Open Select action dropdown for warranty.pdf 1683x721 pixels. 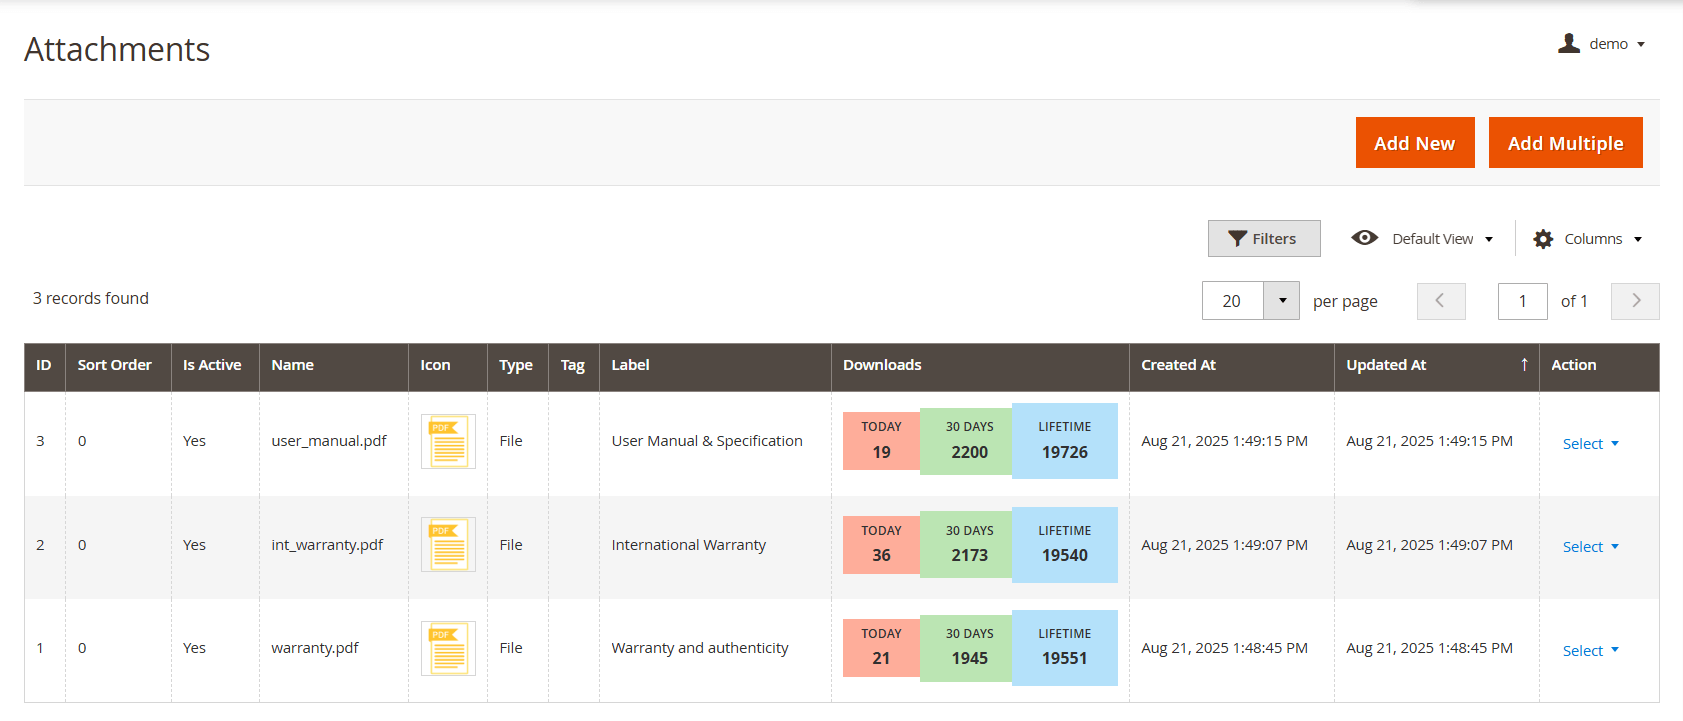pyautogui.click(x=1590, y=651)
